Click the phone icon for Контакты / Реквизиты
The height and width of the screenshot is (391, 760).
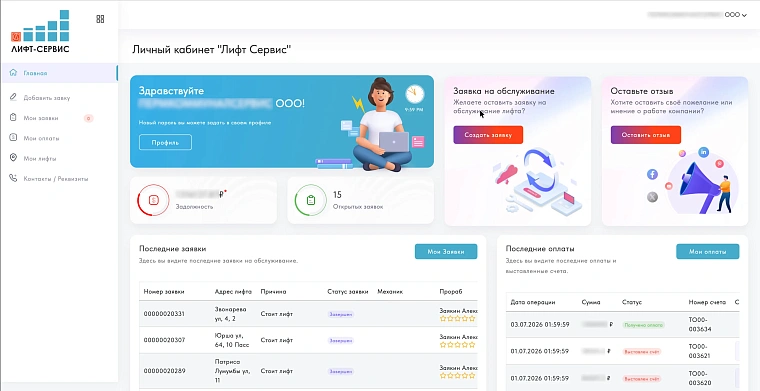click(x=14, y=178)
